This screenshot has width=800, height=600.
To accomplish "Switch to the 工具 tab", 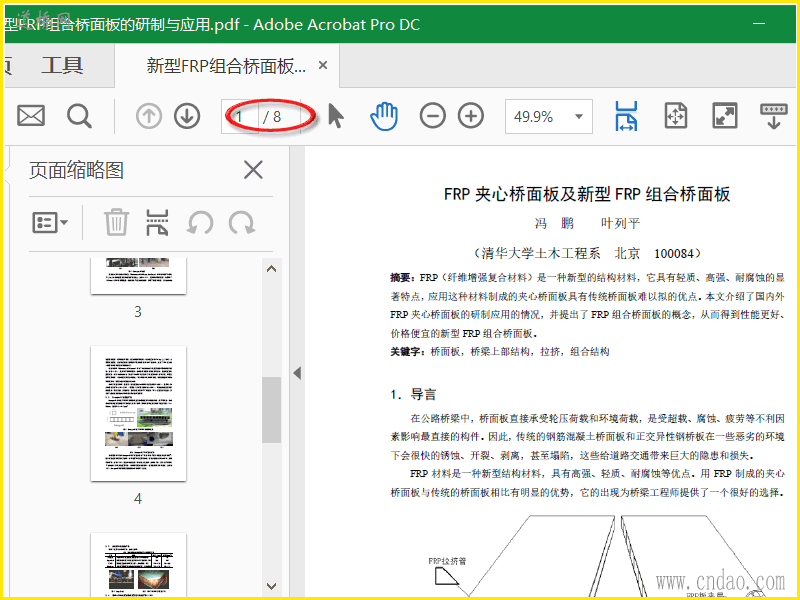I will tap(62, 65).
